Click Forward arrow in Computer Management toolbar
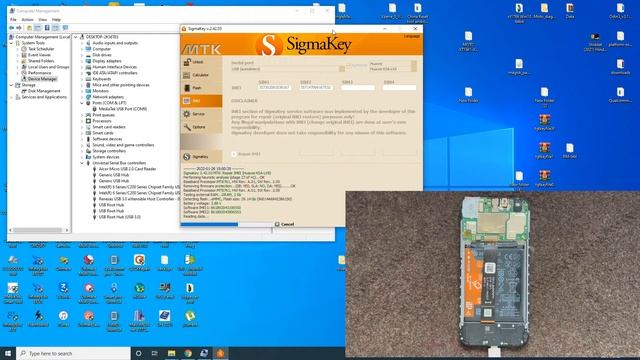640x360 pixels. pos(19,28)
